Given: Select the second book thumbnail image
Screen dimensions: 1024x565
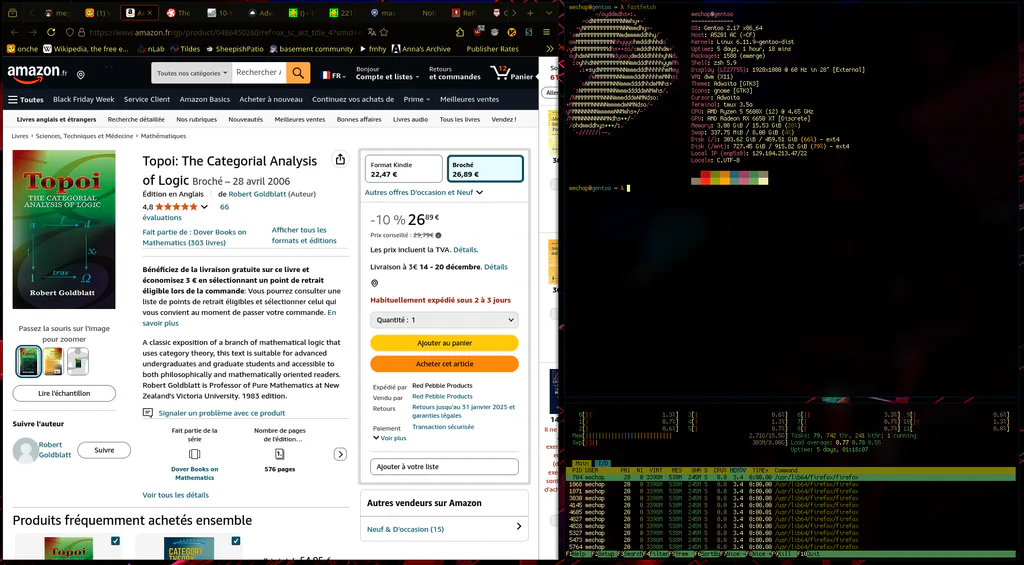Looking at the screenshot, I should 53,361.
